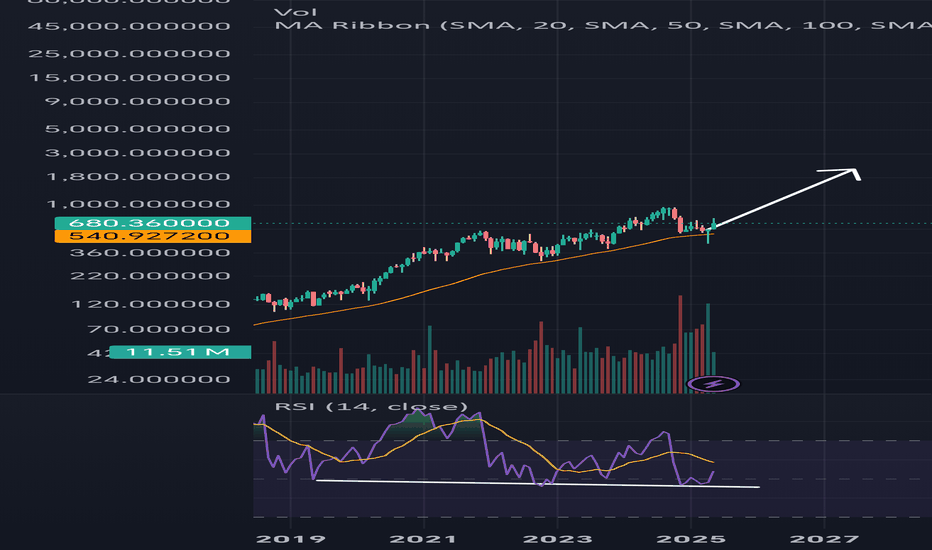Image resolution: width=932 pixels, height=550 pixels.
Task: Open the MA Ribbon indicator legend
Action: point(603,26)
